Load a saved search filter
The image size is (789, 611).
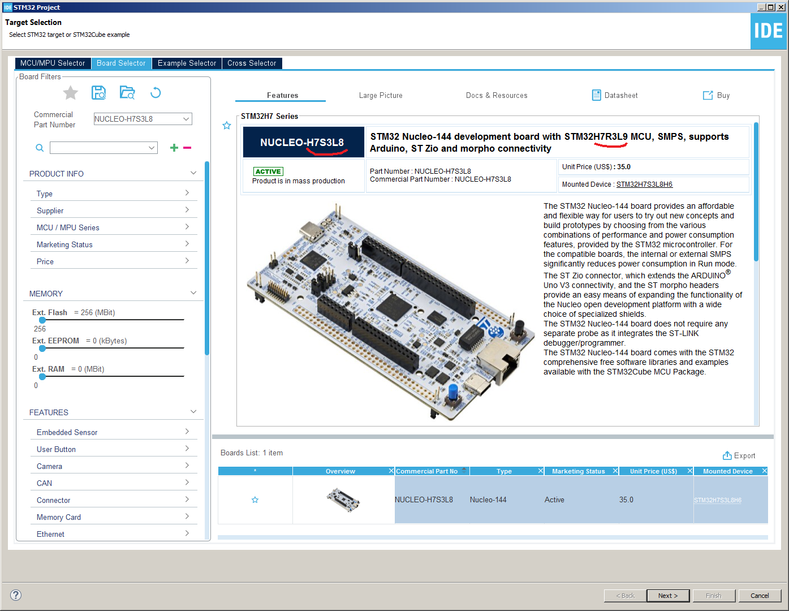127,93
